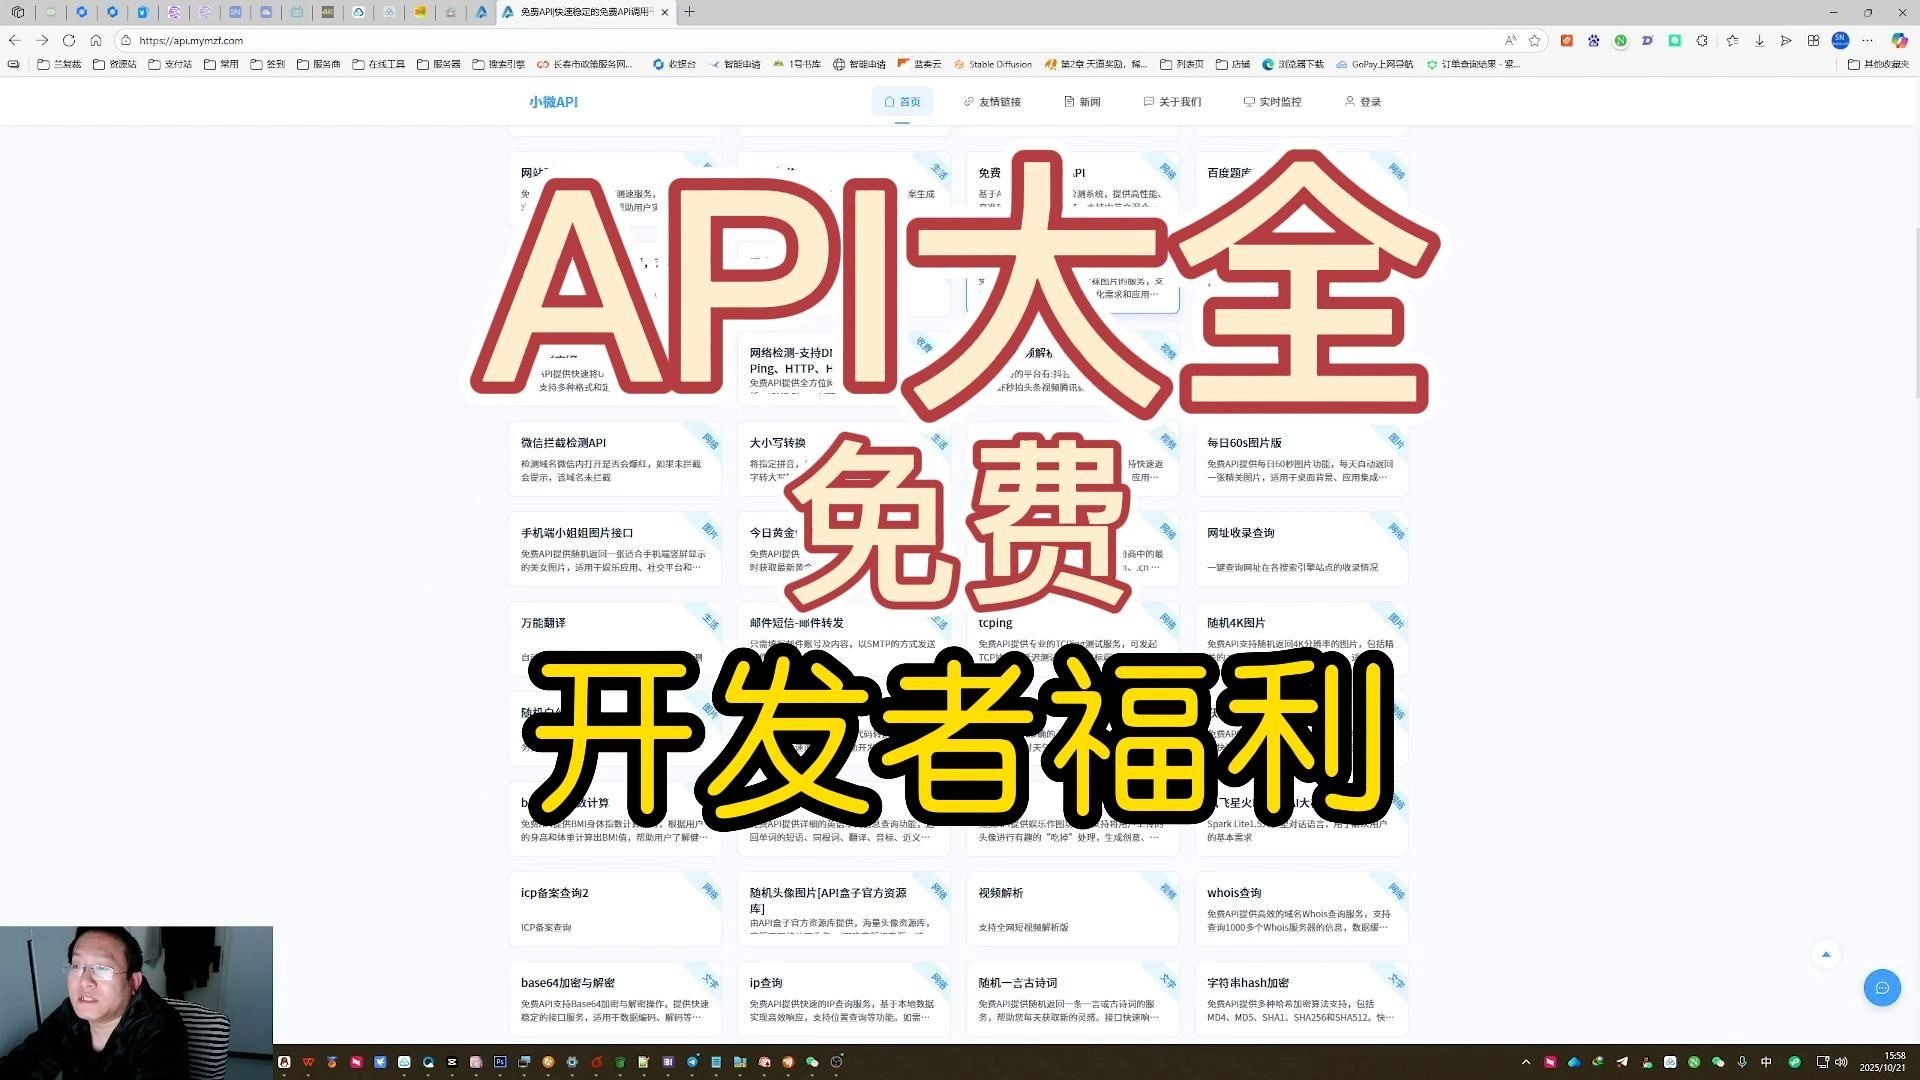The width and height of the screenshot is (1920, 1080).
Task: Bookmark page with star icon
Action: point(1535,40)
